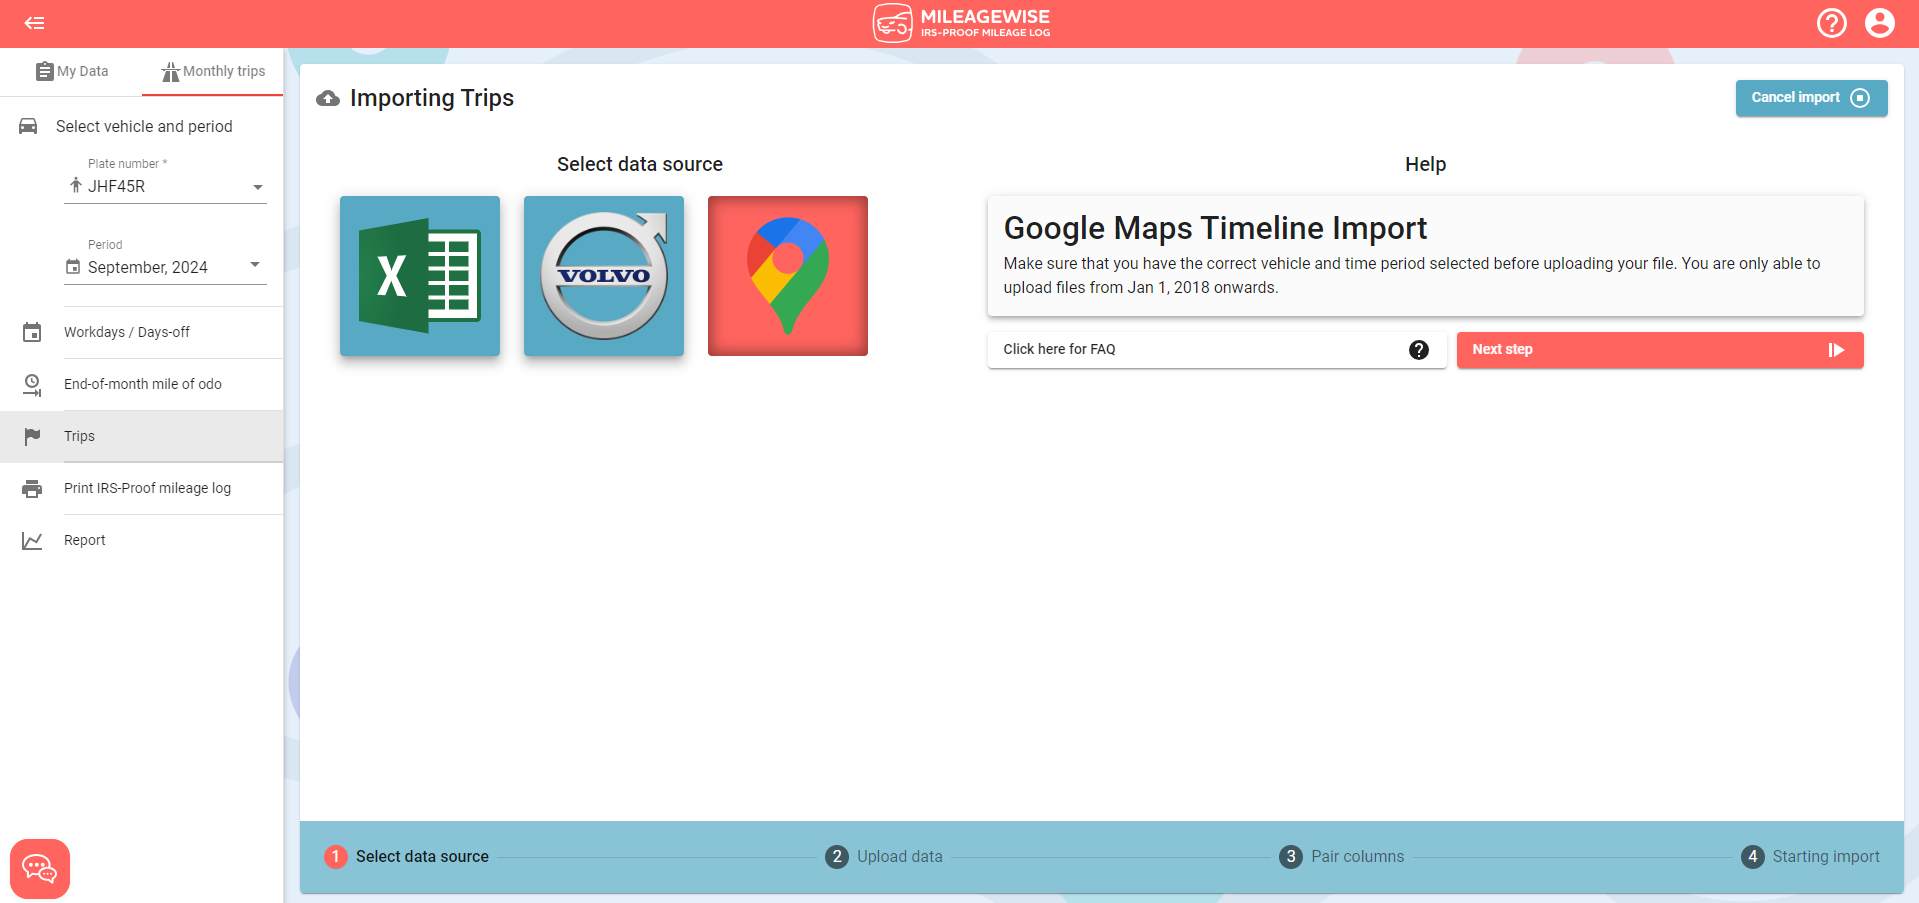Select Excel as data source
Screen dimensions: 1919x903
point(420,276)
